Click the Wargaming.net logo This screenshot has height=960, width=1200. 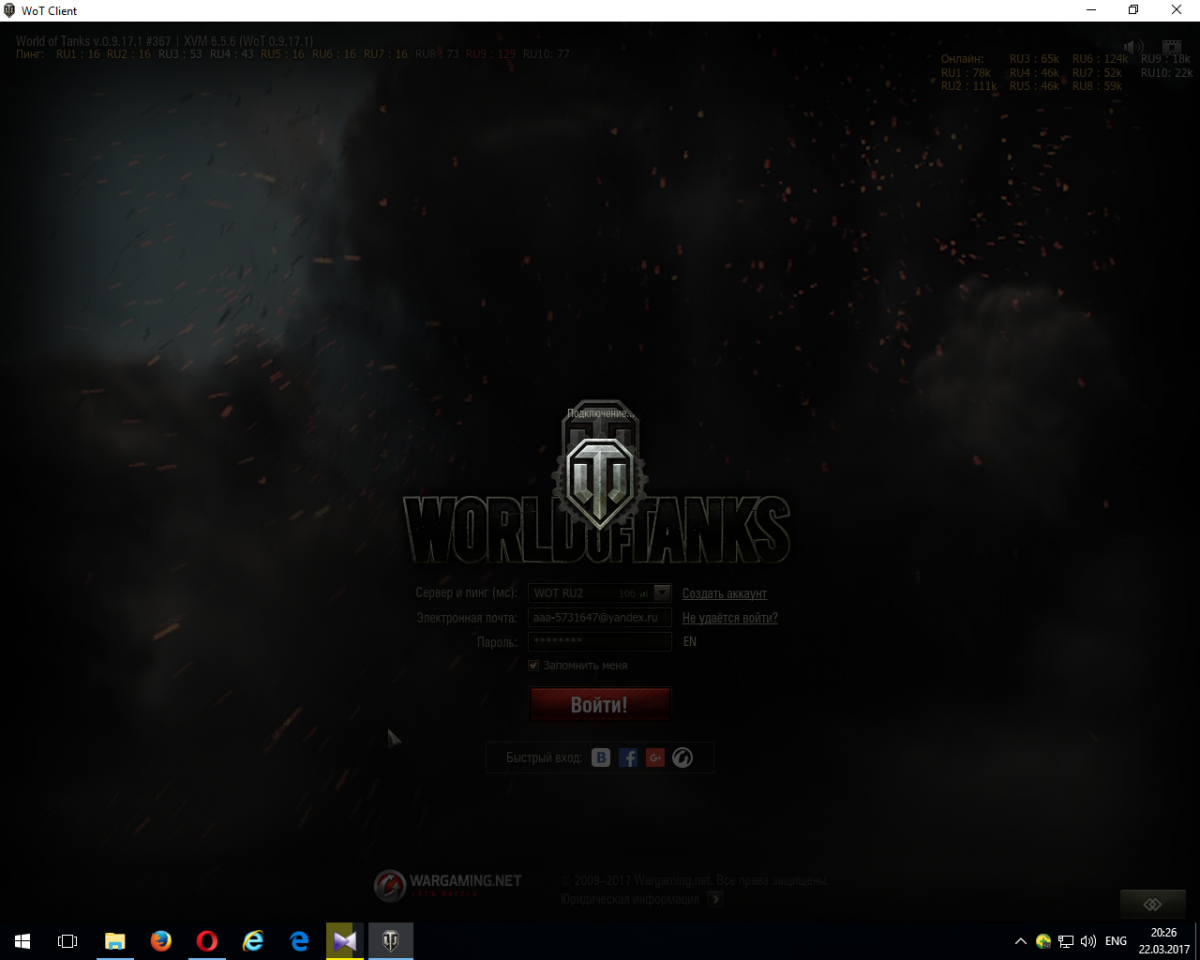[448, 884]
